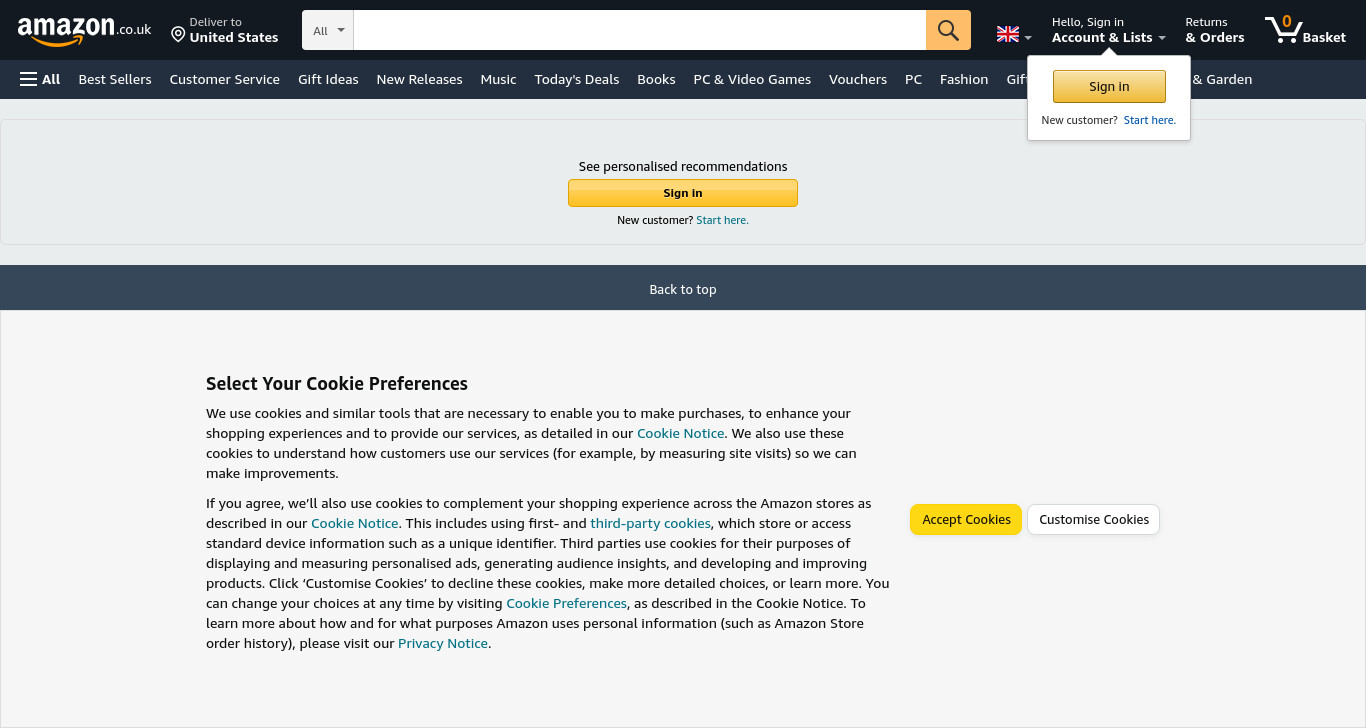Viewport: 1366px width, 728px height.
Task: Go to Best Sellers
Action: coord(115,79)
